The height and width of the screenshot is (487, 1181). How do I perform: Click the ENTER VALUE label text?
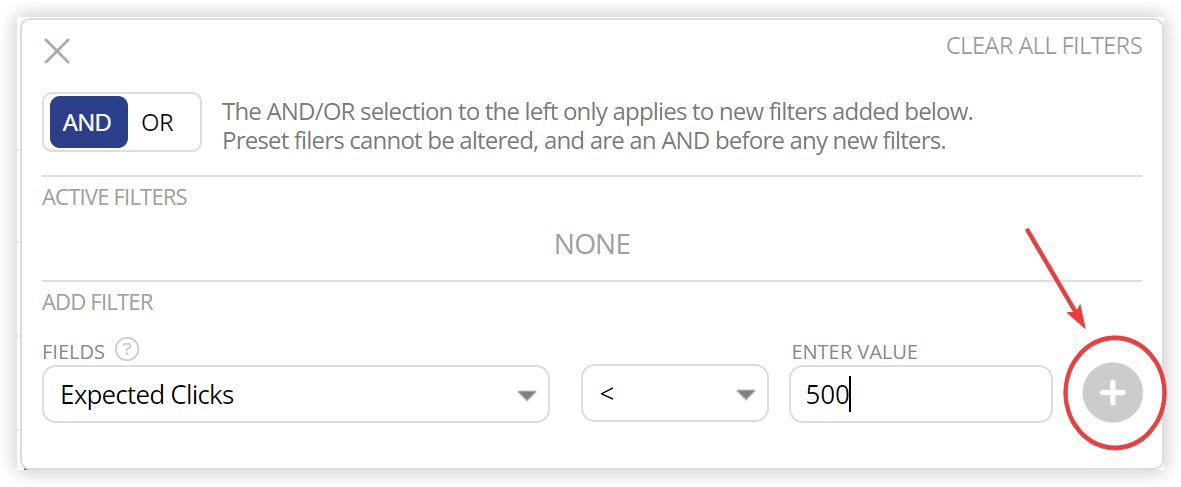[855, 352]
